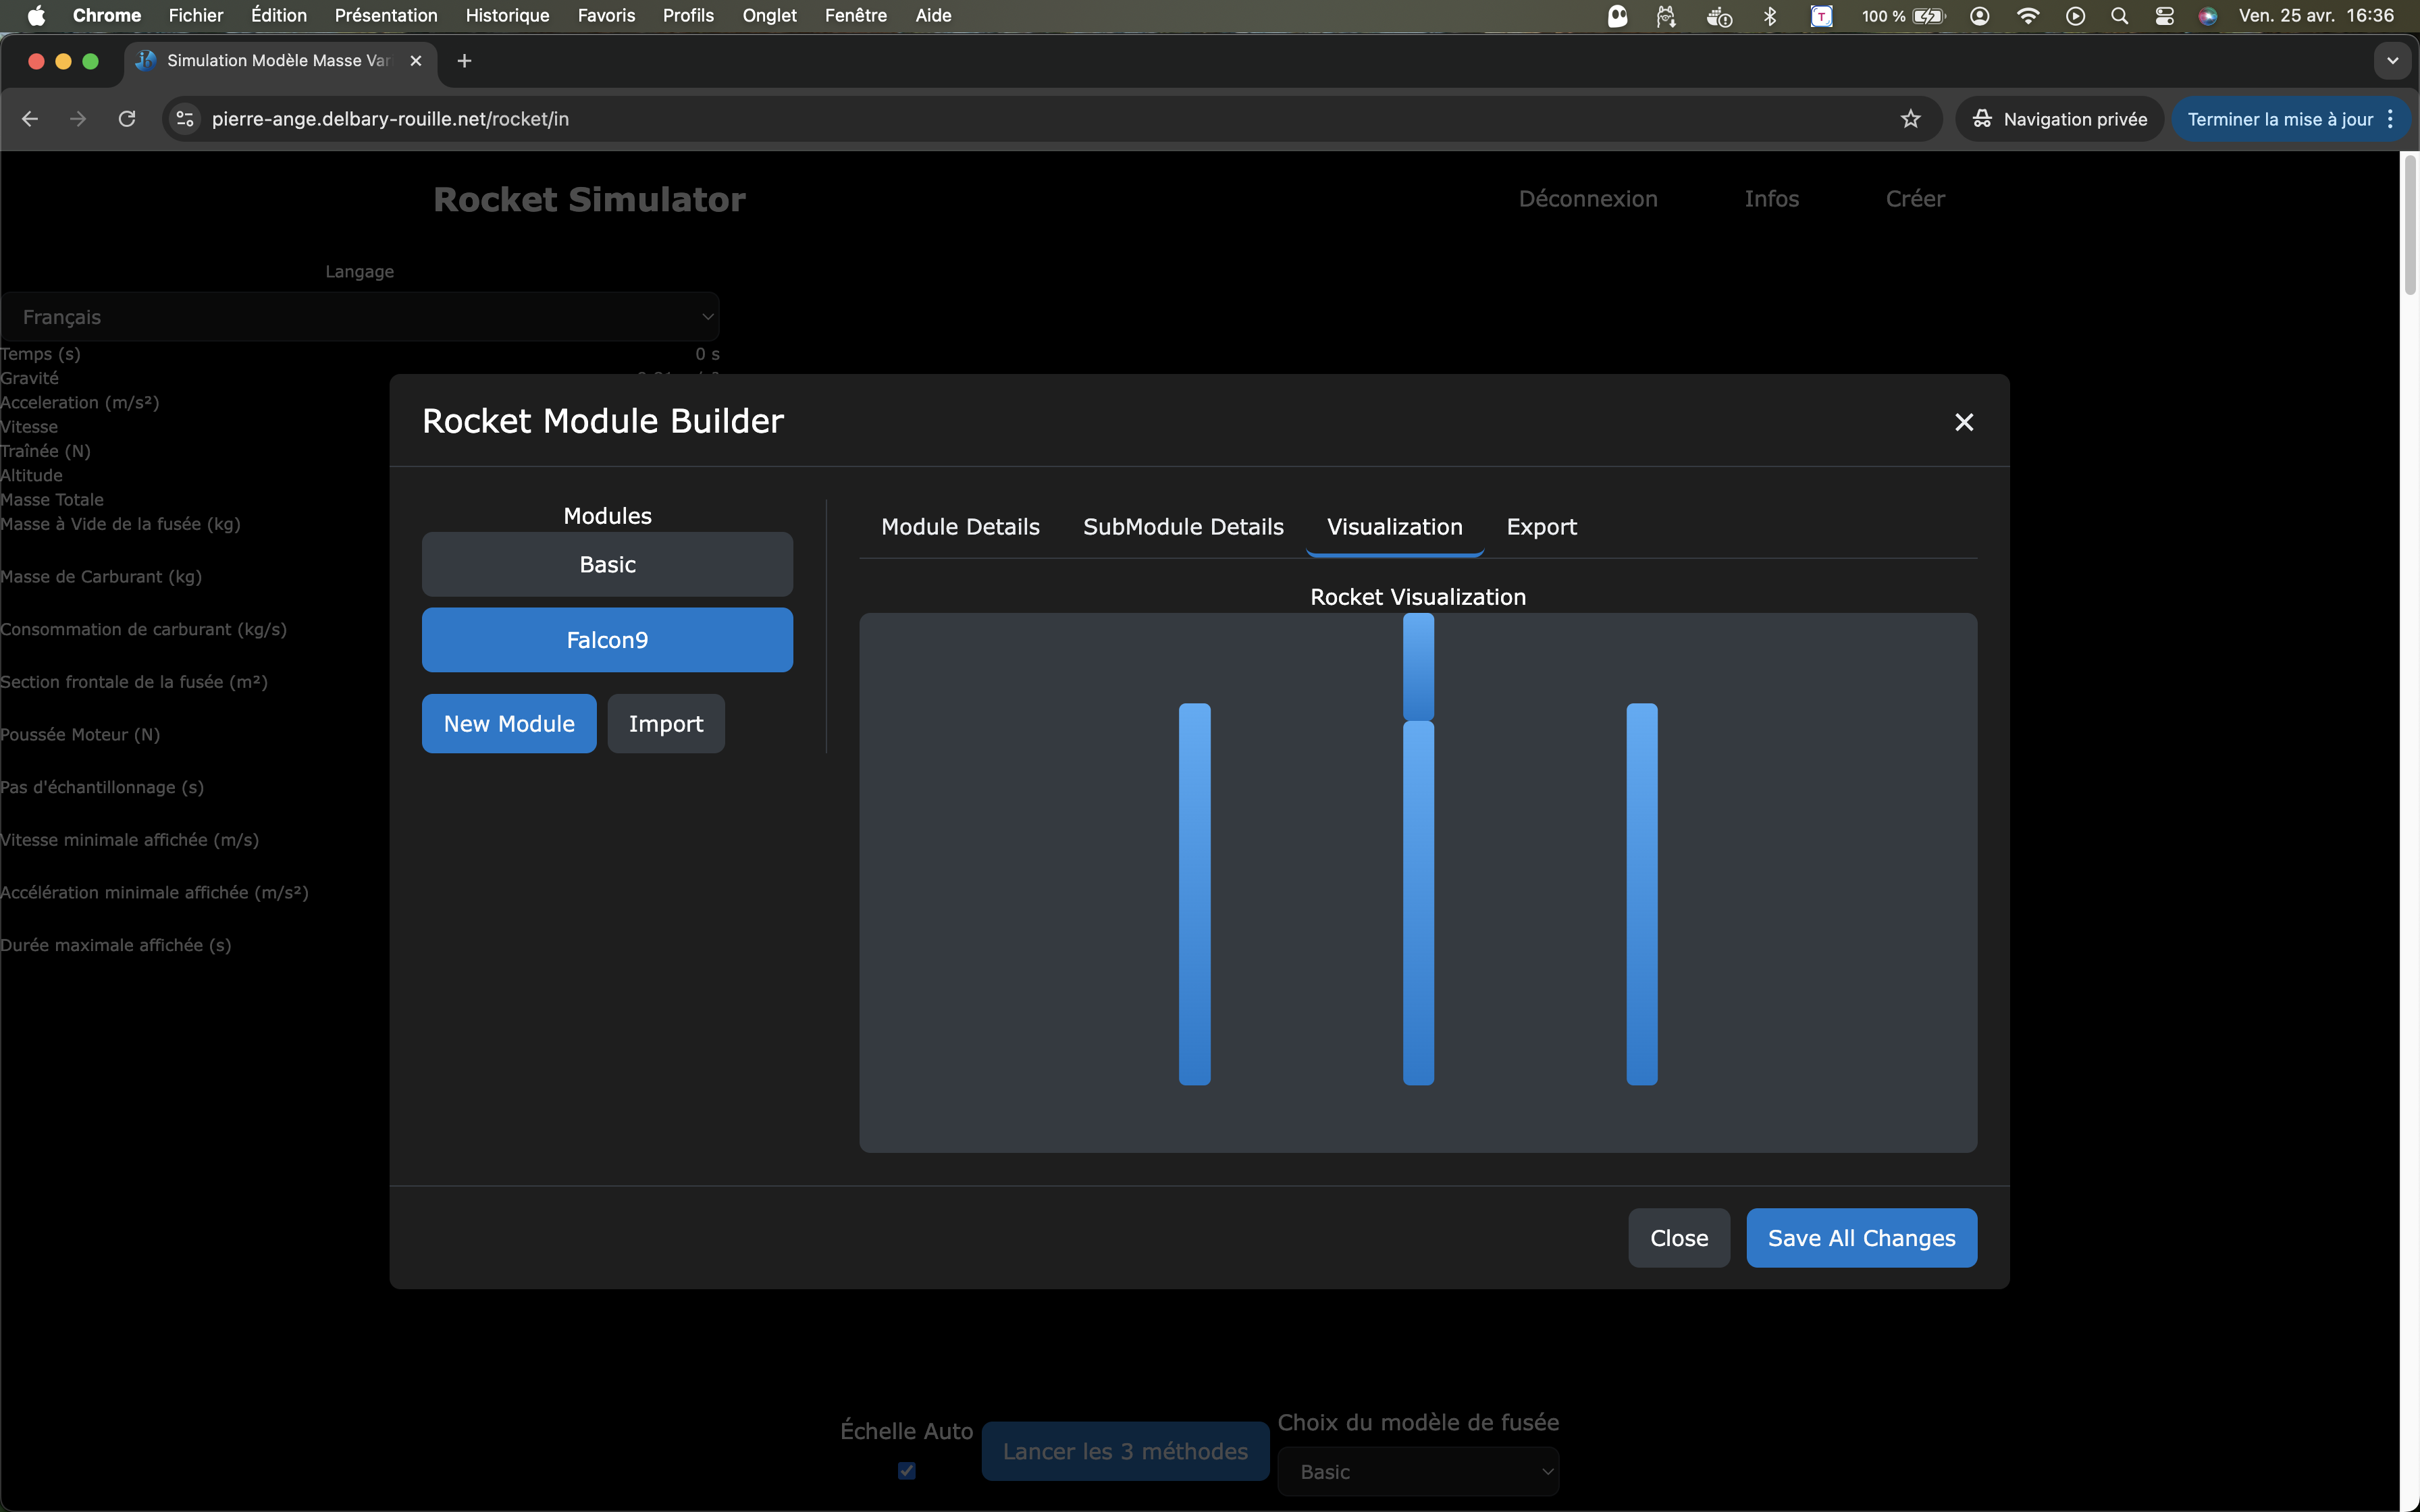The image size is (2420, 1512).
Task: Click Terminer la mise à jour
Action: tap(2279, 119)
